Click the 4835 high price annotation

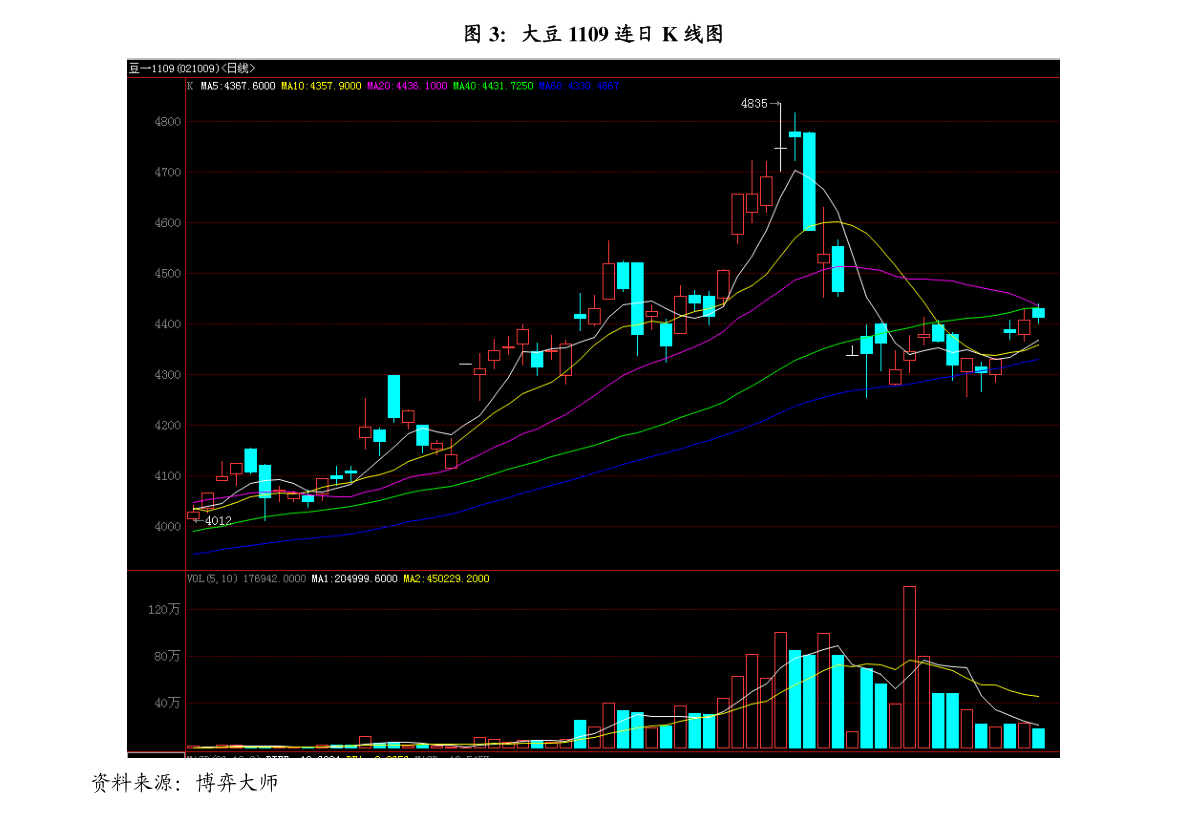tap(754, 103)
